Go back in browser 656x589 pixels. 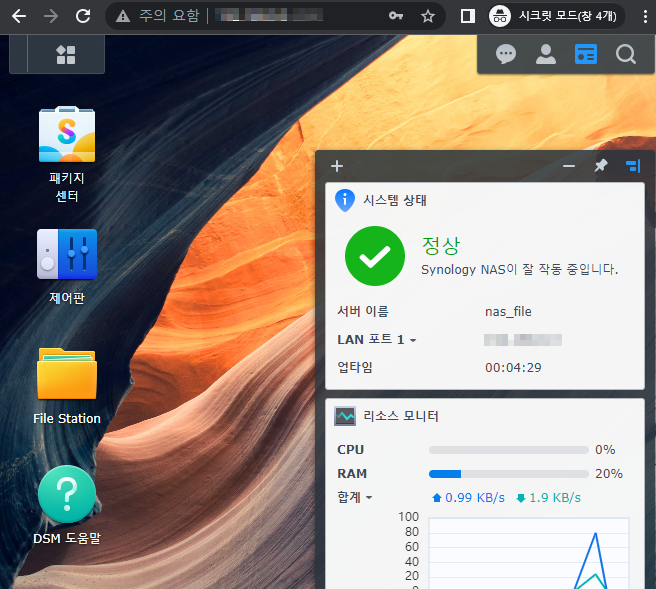pos(19,16)
